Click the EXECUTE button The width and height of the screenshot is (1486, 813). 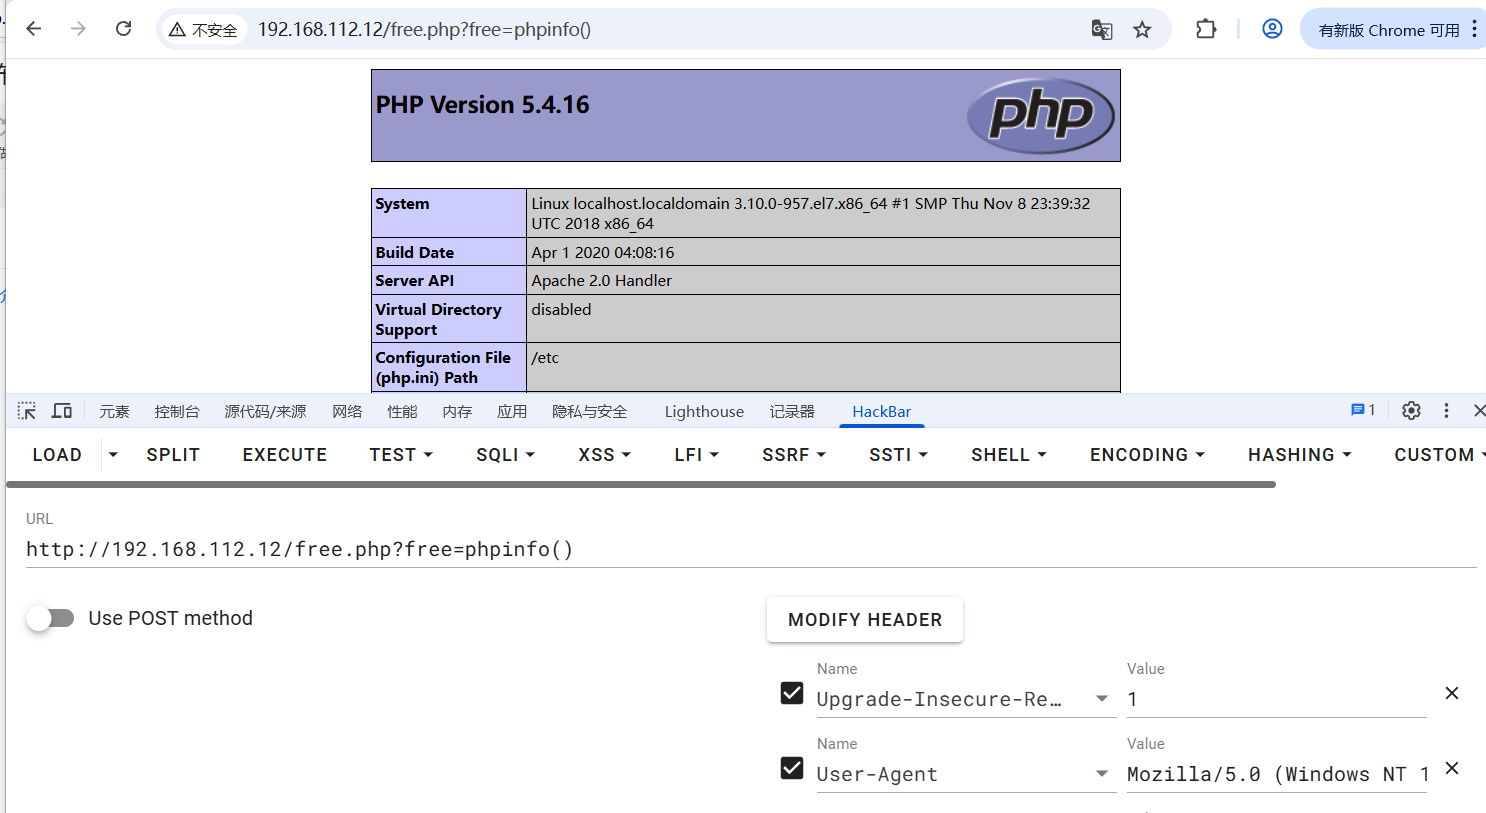point(284,454)
